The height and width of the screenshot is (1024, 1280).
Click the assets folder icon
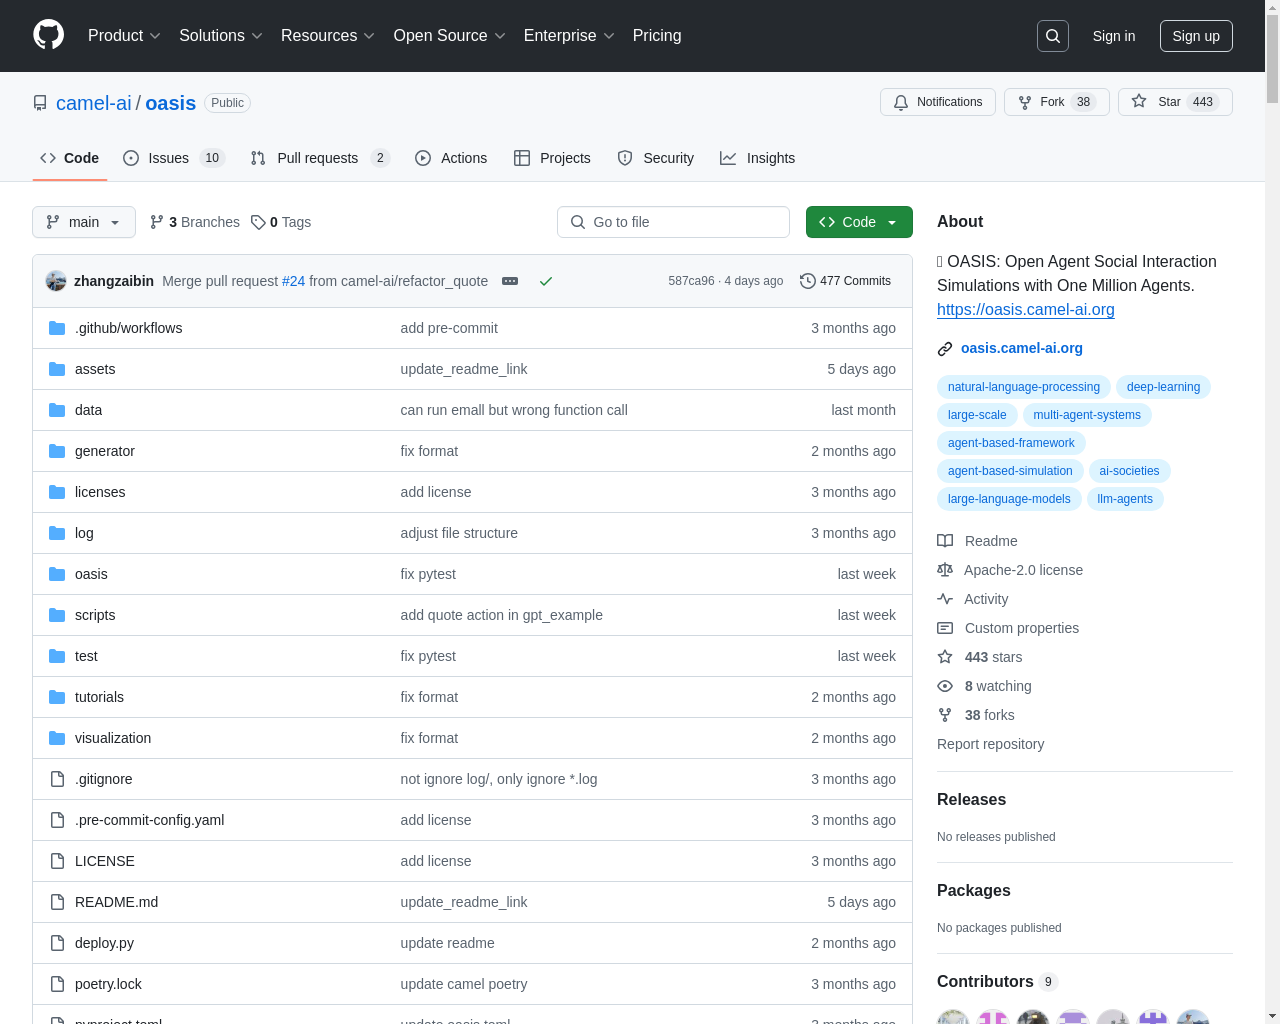point(57,369)
